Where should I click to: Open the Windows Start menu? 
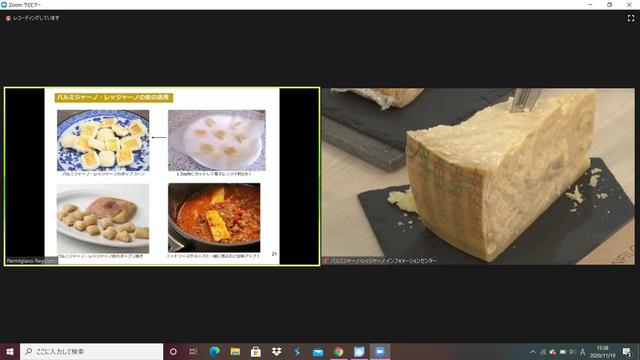(x=10, y=351)
